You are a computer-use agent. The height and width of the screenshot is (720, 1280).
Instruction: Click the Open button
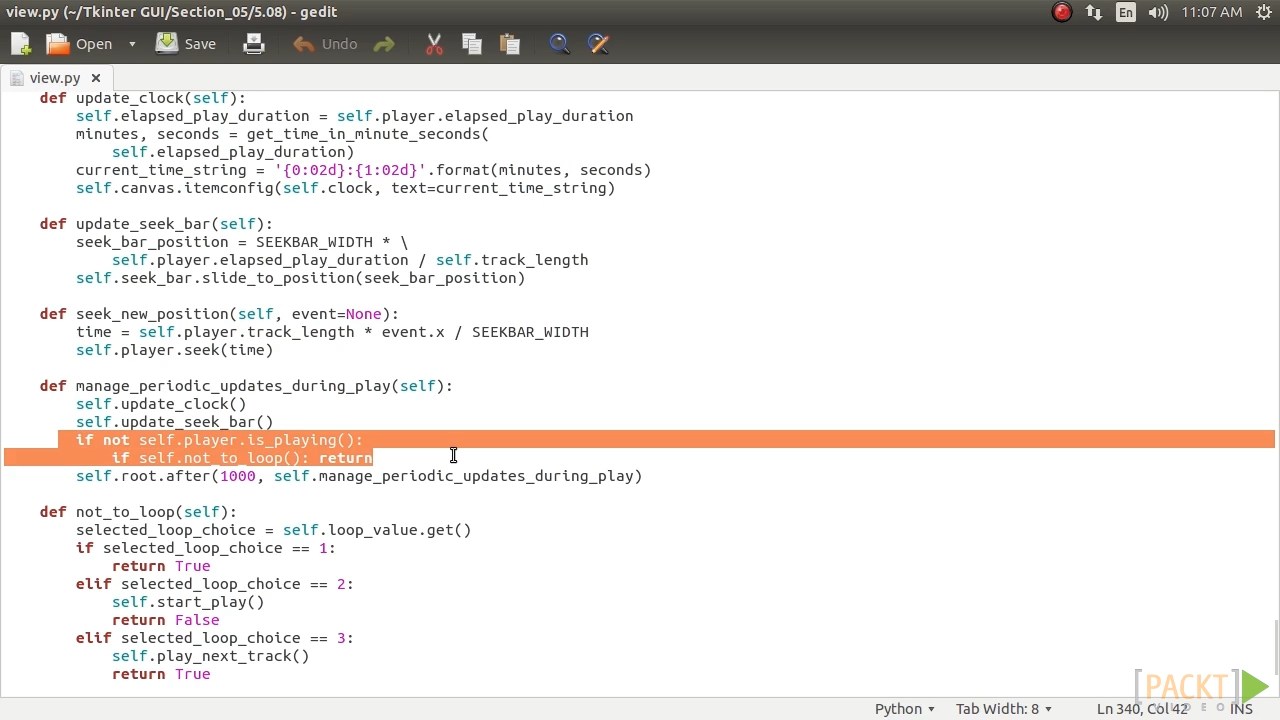point(80,44)
